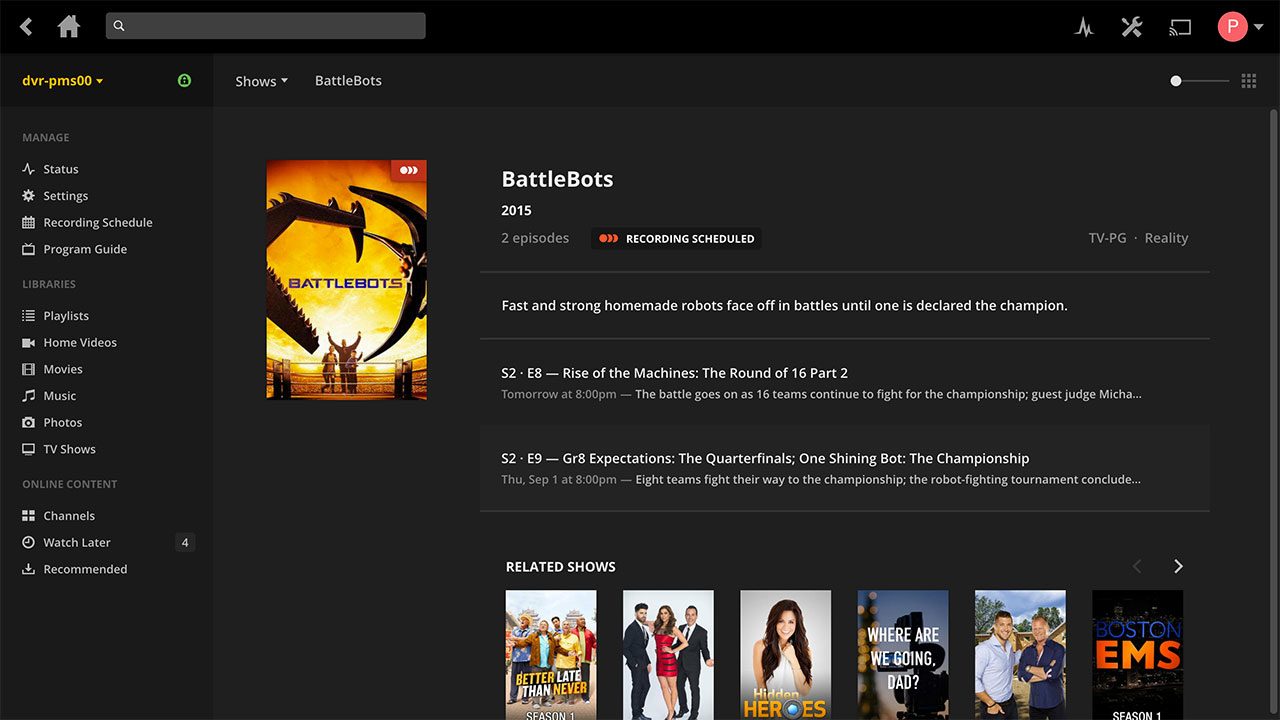Open the Home screen icon
The width and height of the screenshot is (1280, 720).
tap(69, 26)
